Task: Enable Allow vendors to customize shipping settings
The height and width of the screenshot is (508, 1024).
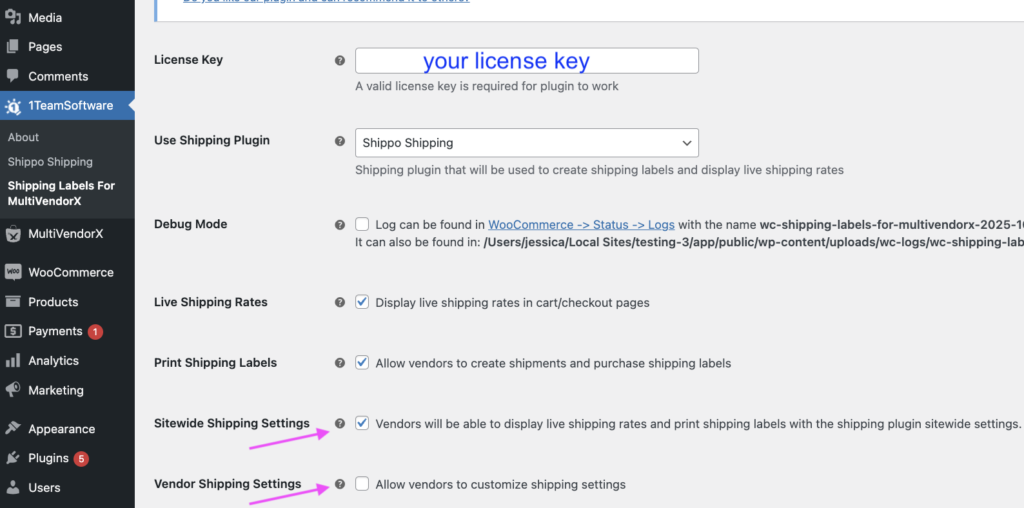Action: tap(362, 484)
